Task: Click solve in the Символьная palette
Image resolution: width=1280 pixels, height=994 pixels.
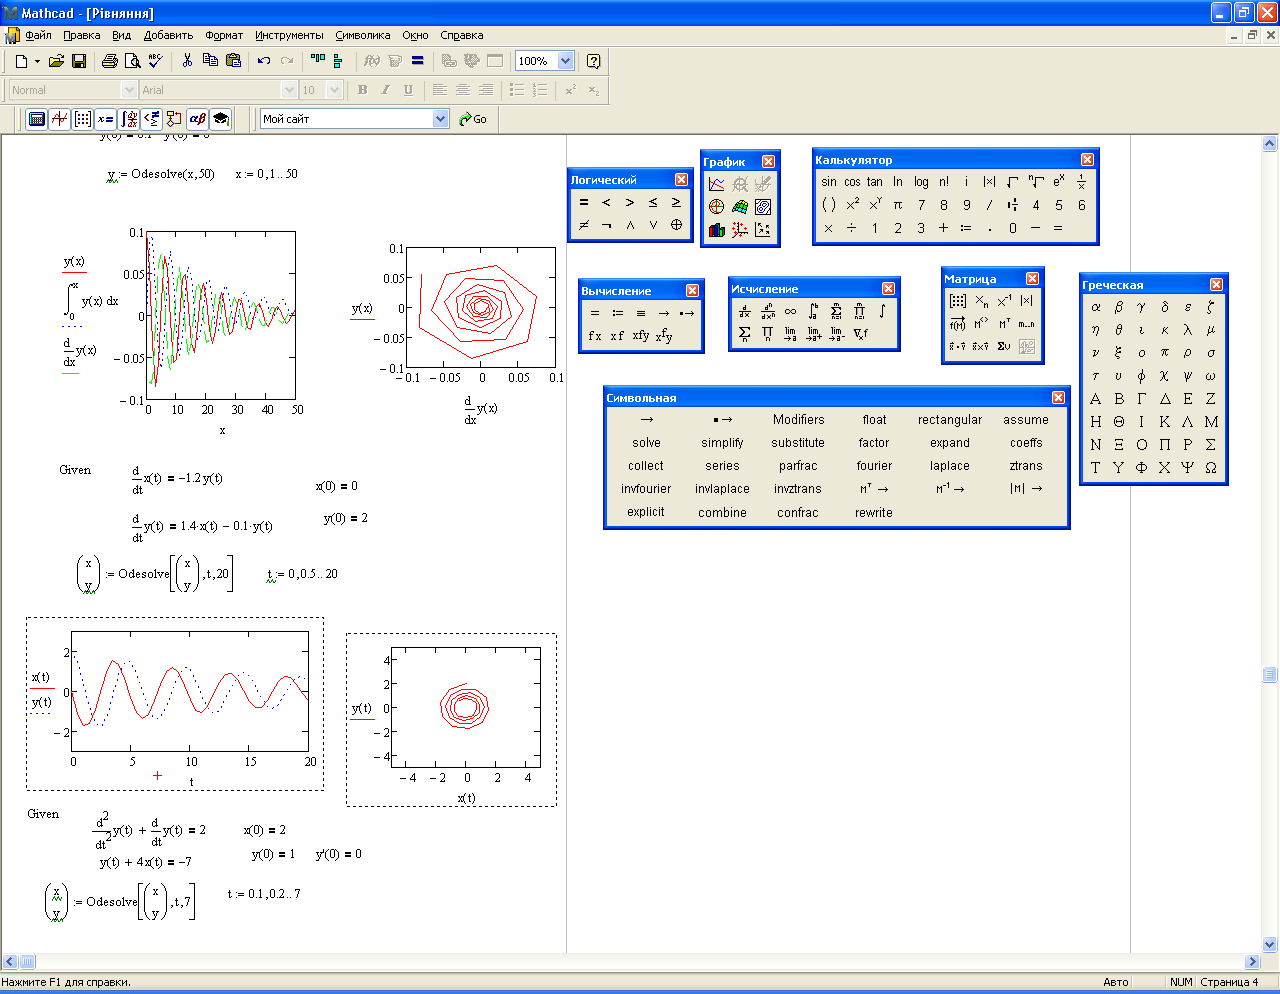Action: pos(646,443)
